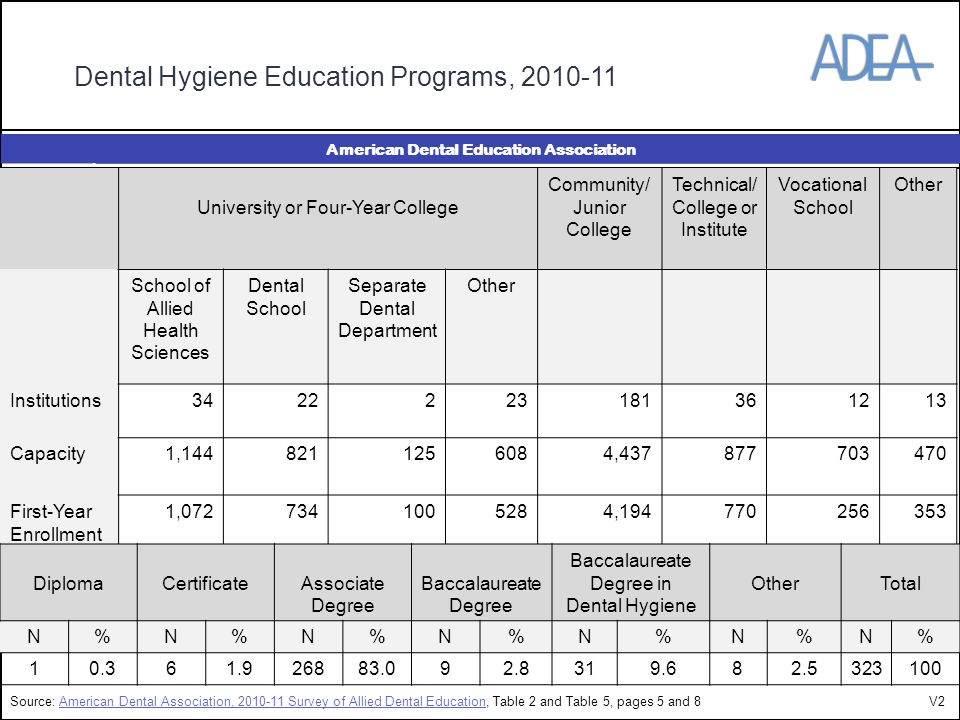
Task: Click the Institutions row label
Action: click(x=55, y=400)
